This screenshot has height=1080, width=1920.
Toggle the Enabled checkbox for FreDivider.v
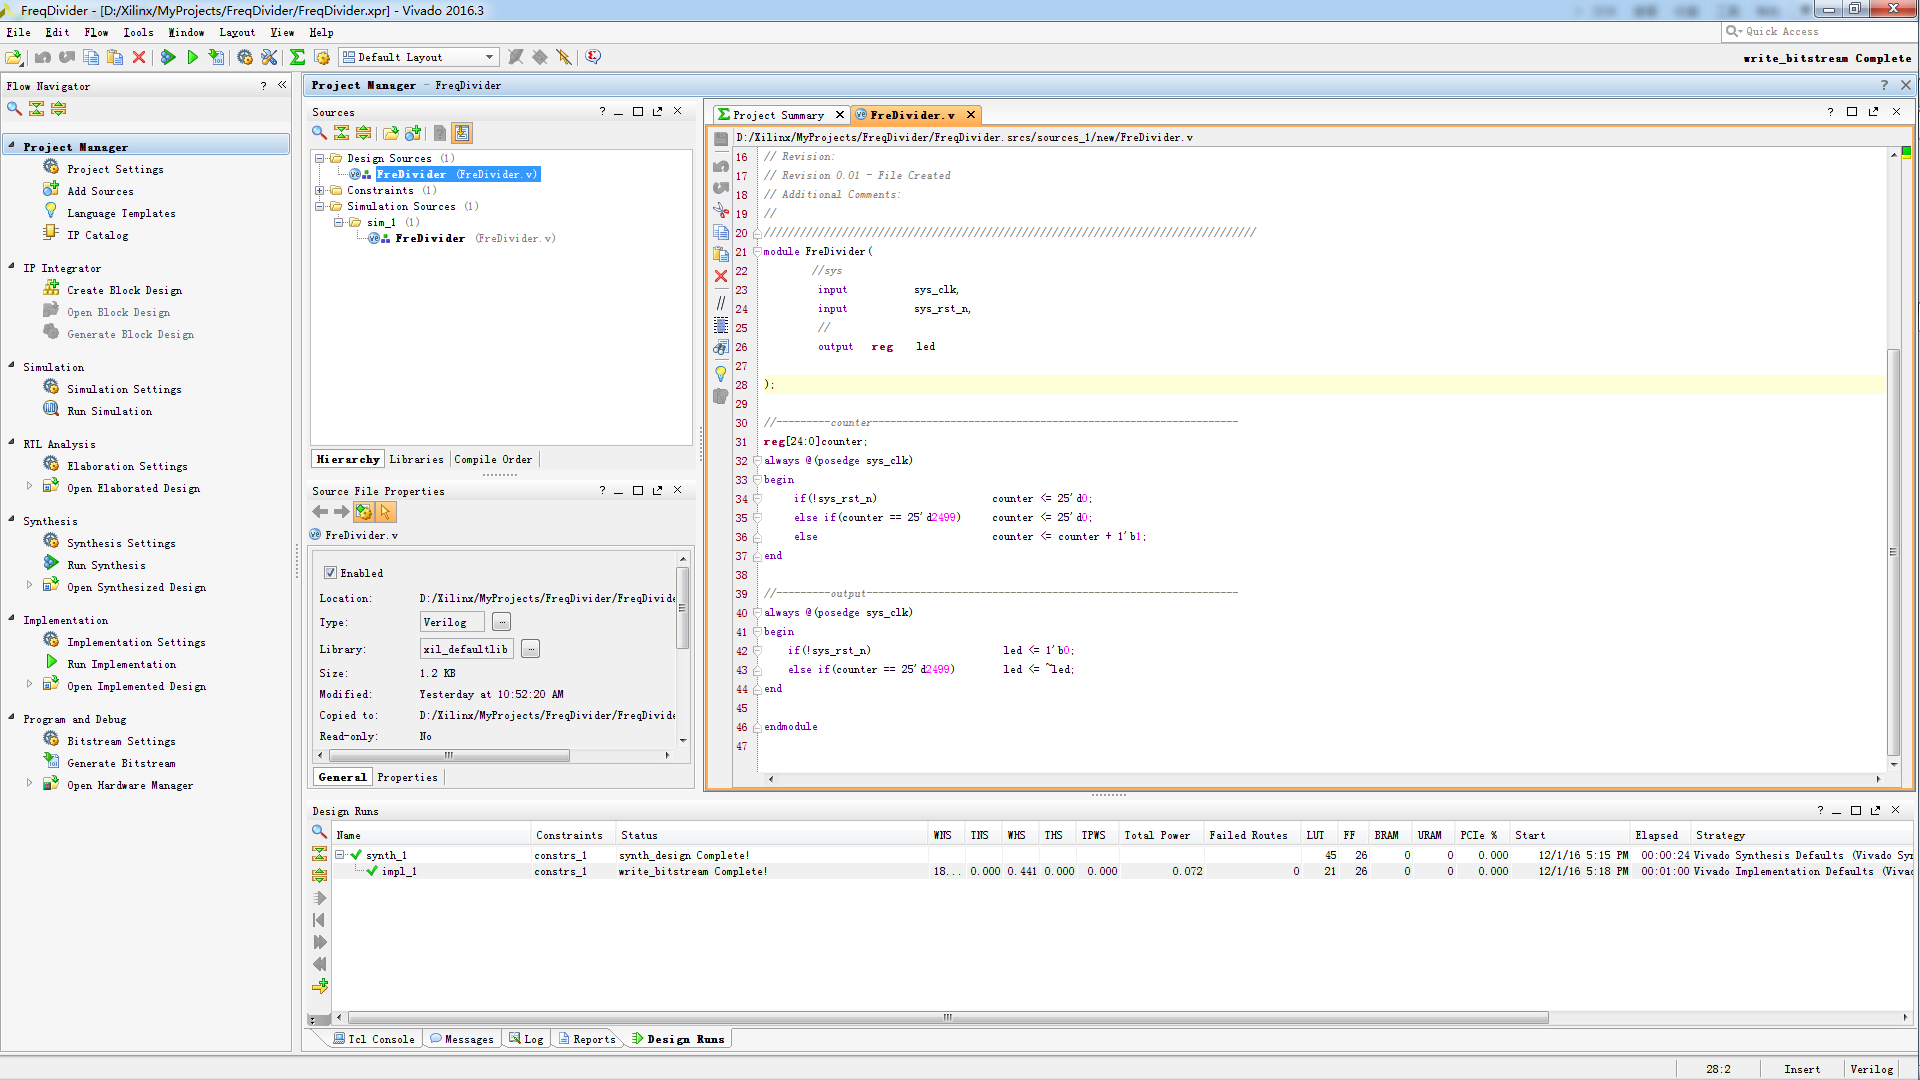pos(330,573)
